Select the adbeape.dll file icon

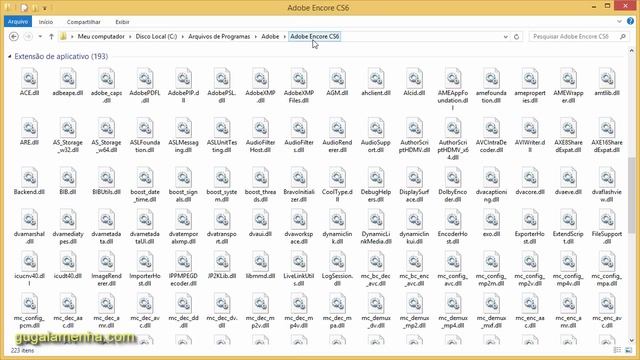[68, 78]
